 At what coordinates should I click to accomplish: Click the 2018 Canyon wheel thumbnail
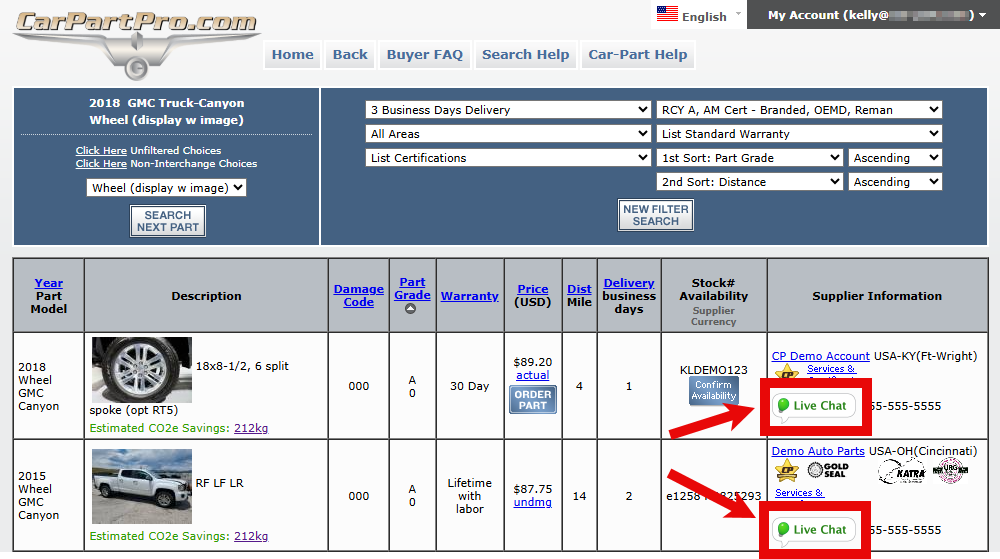[x=141, y=370]
